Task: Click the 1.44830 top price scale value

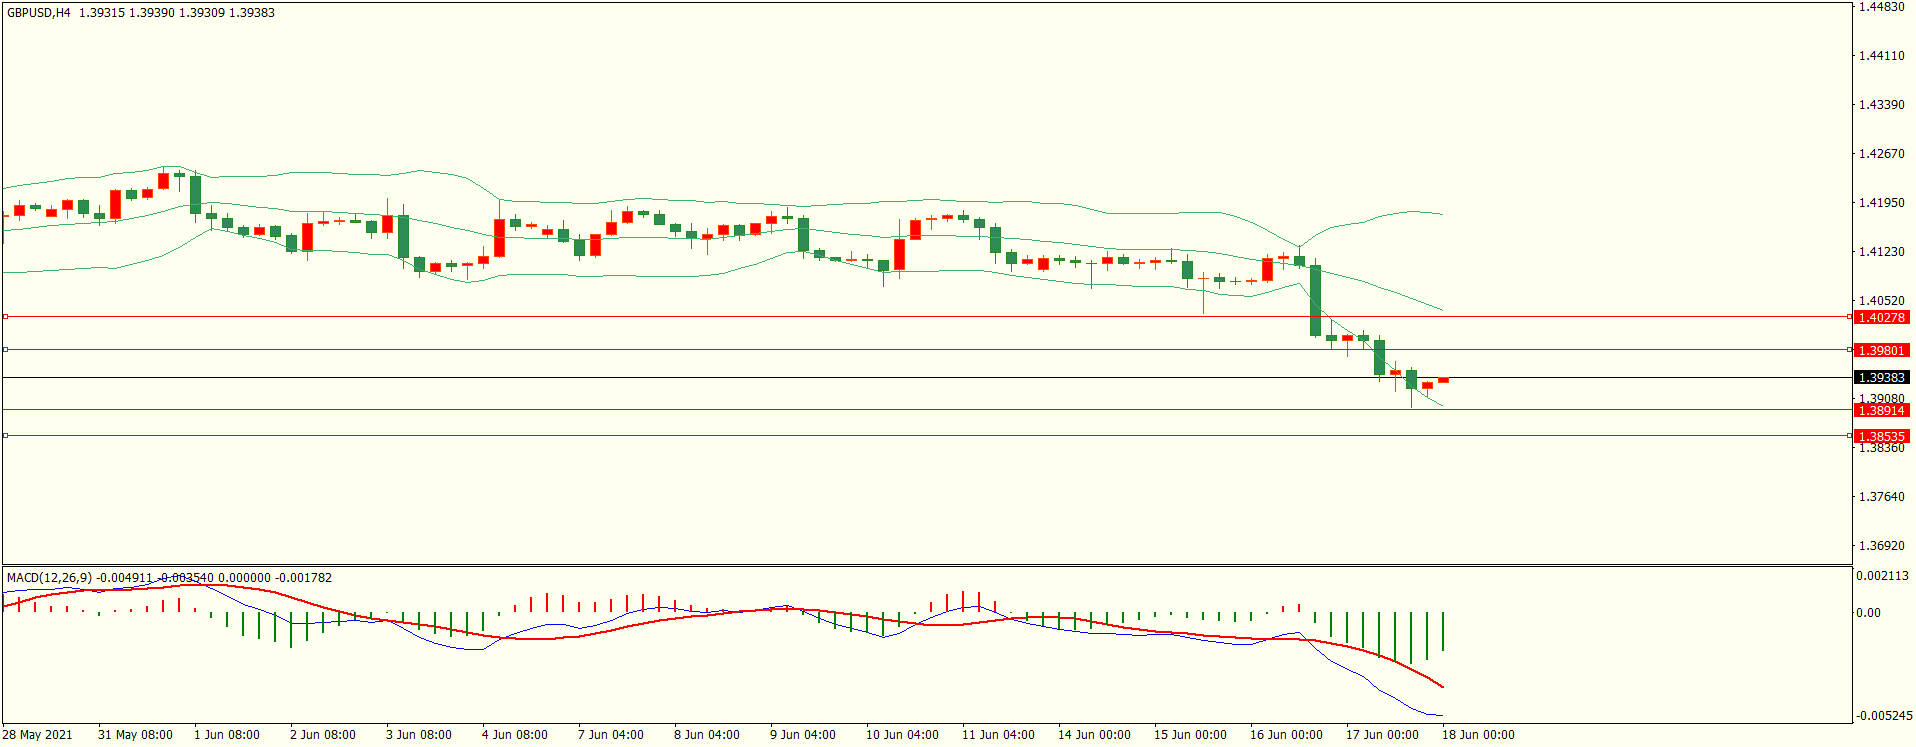Action: [1881, 7]
